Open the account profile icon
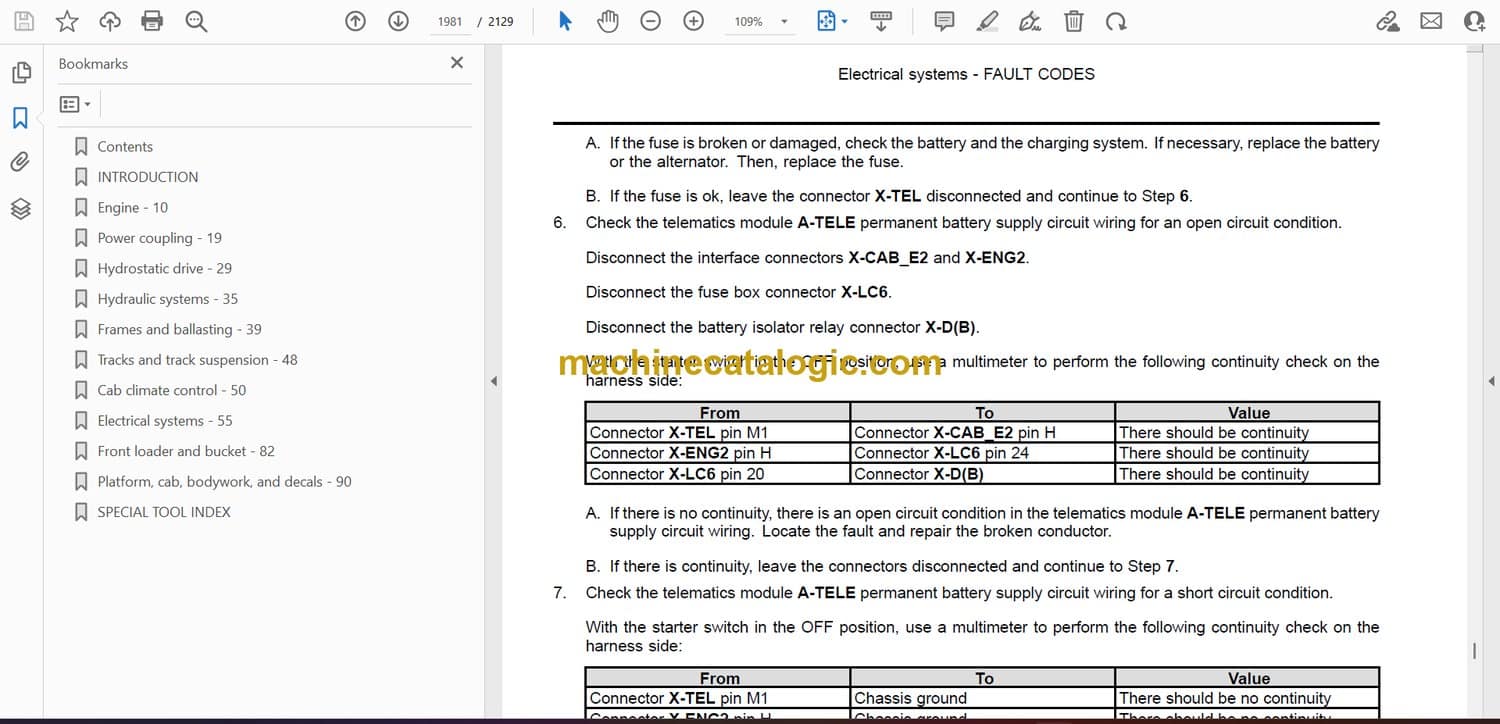Image resolution: width=1500 pixels, height=724 pixels. click(x=1474, y=21)
